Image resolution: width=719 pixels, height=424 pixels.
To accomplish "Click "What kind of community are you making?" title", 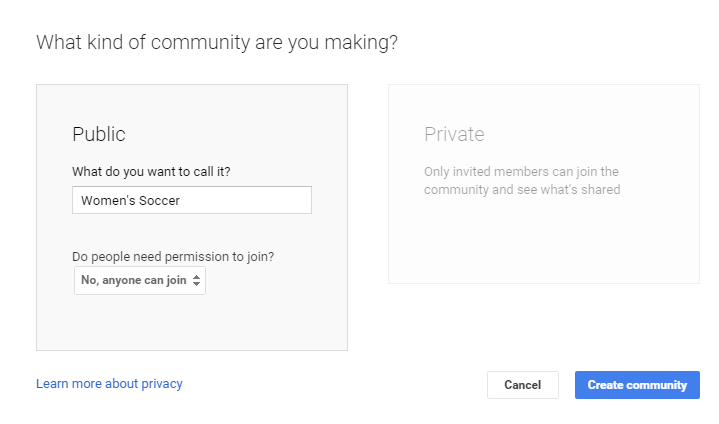I will (216, 42).
